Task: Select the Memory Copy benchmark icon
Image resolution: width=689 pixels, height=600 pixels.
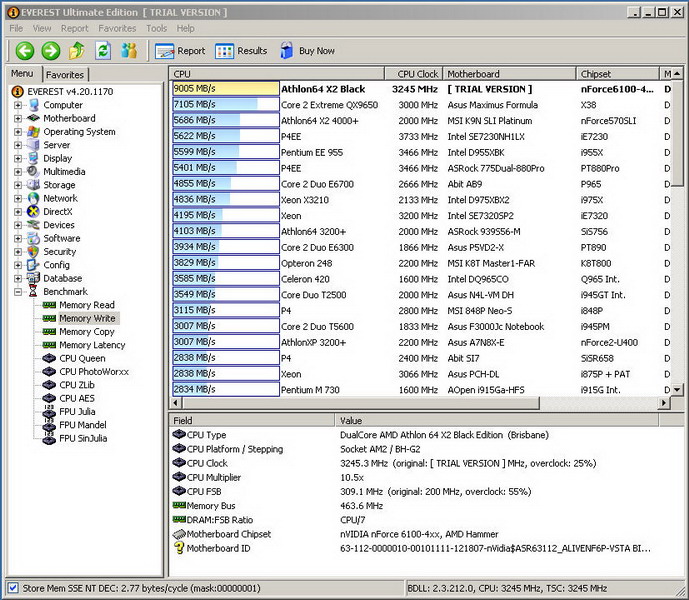Action: point(49,331)
